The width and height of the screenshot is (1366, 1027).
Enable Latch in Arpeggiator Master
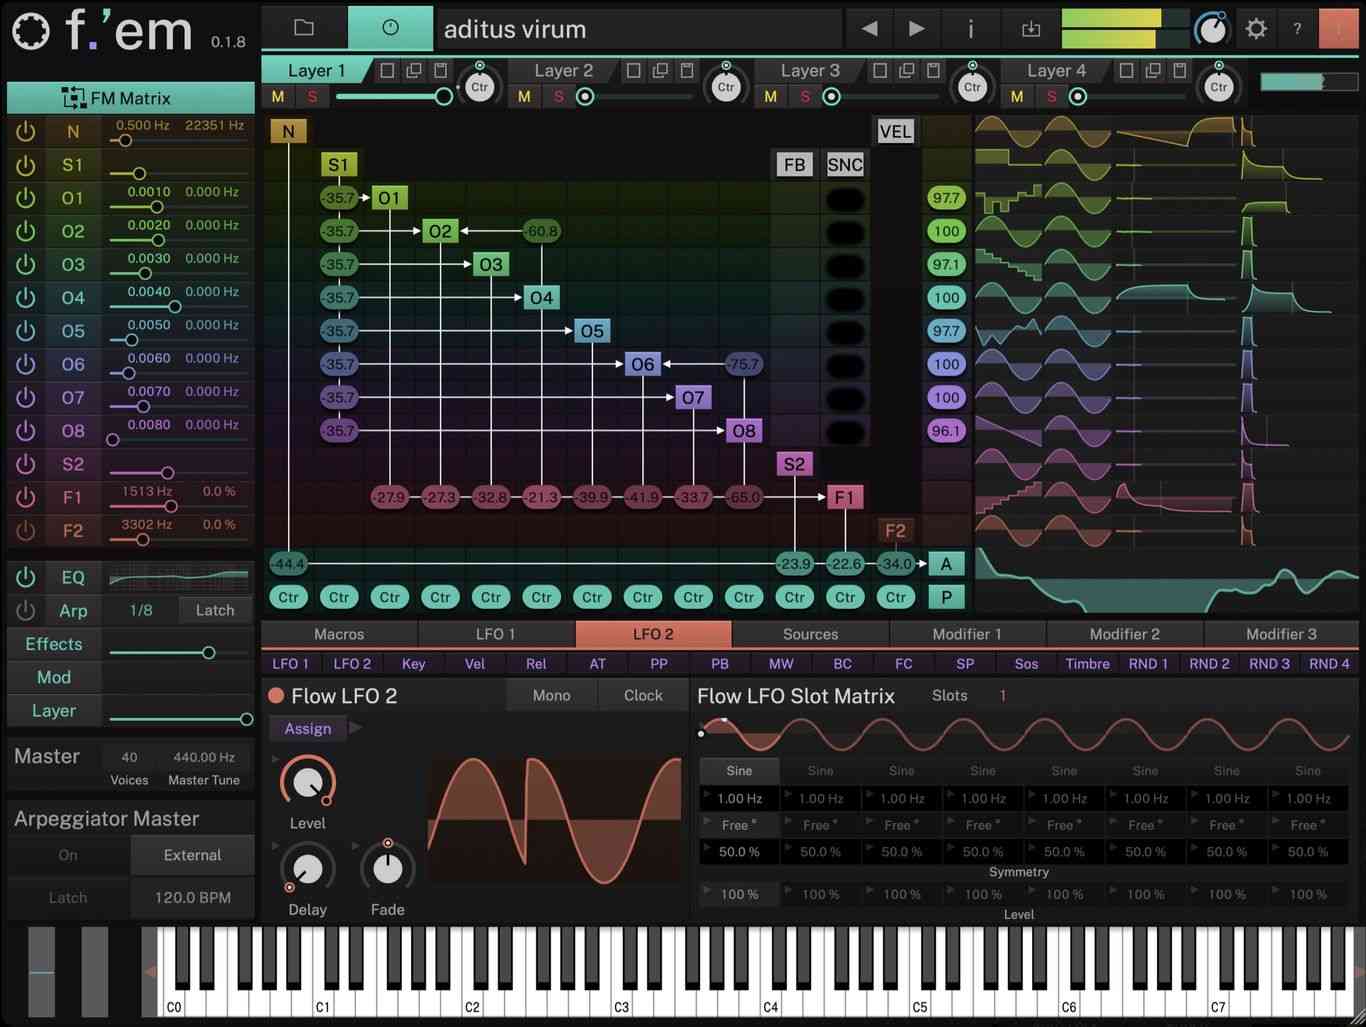(67, 897)
